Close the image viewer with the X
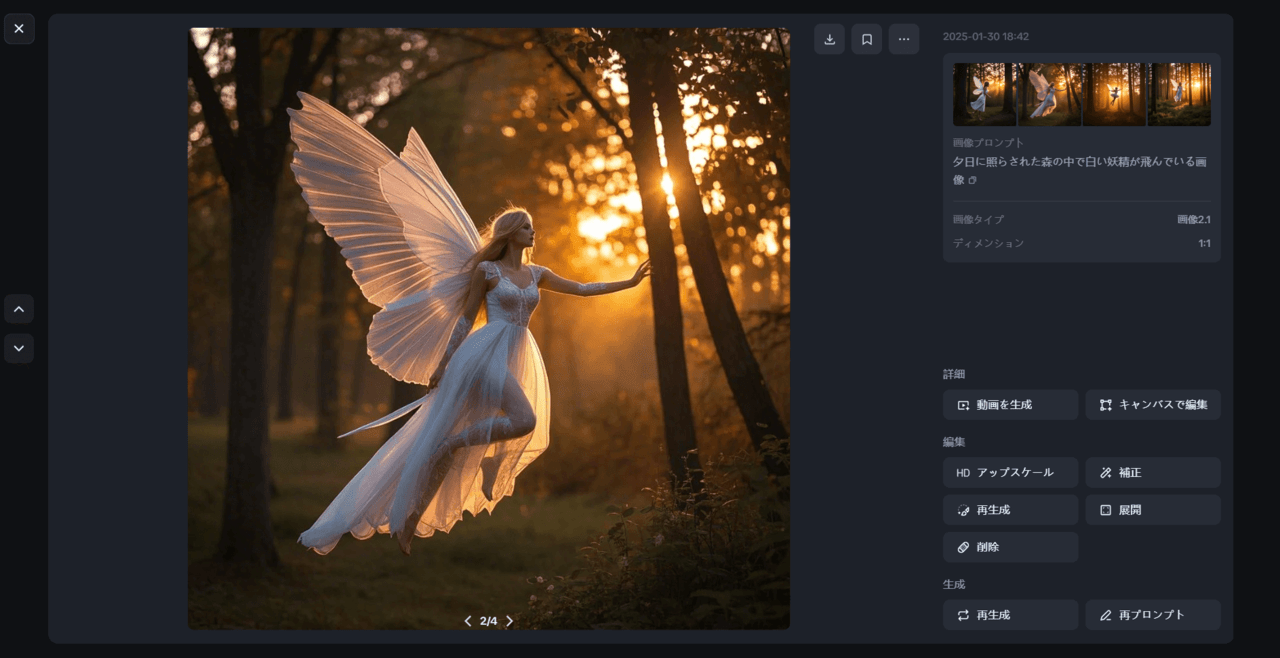This screenshot has width=1280, height=658. click(x=19, y=29)
